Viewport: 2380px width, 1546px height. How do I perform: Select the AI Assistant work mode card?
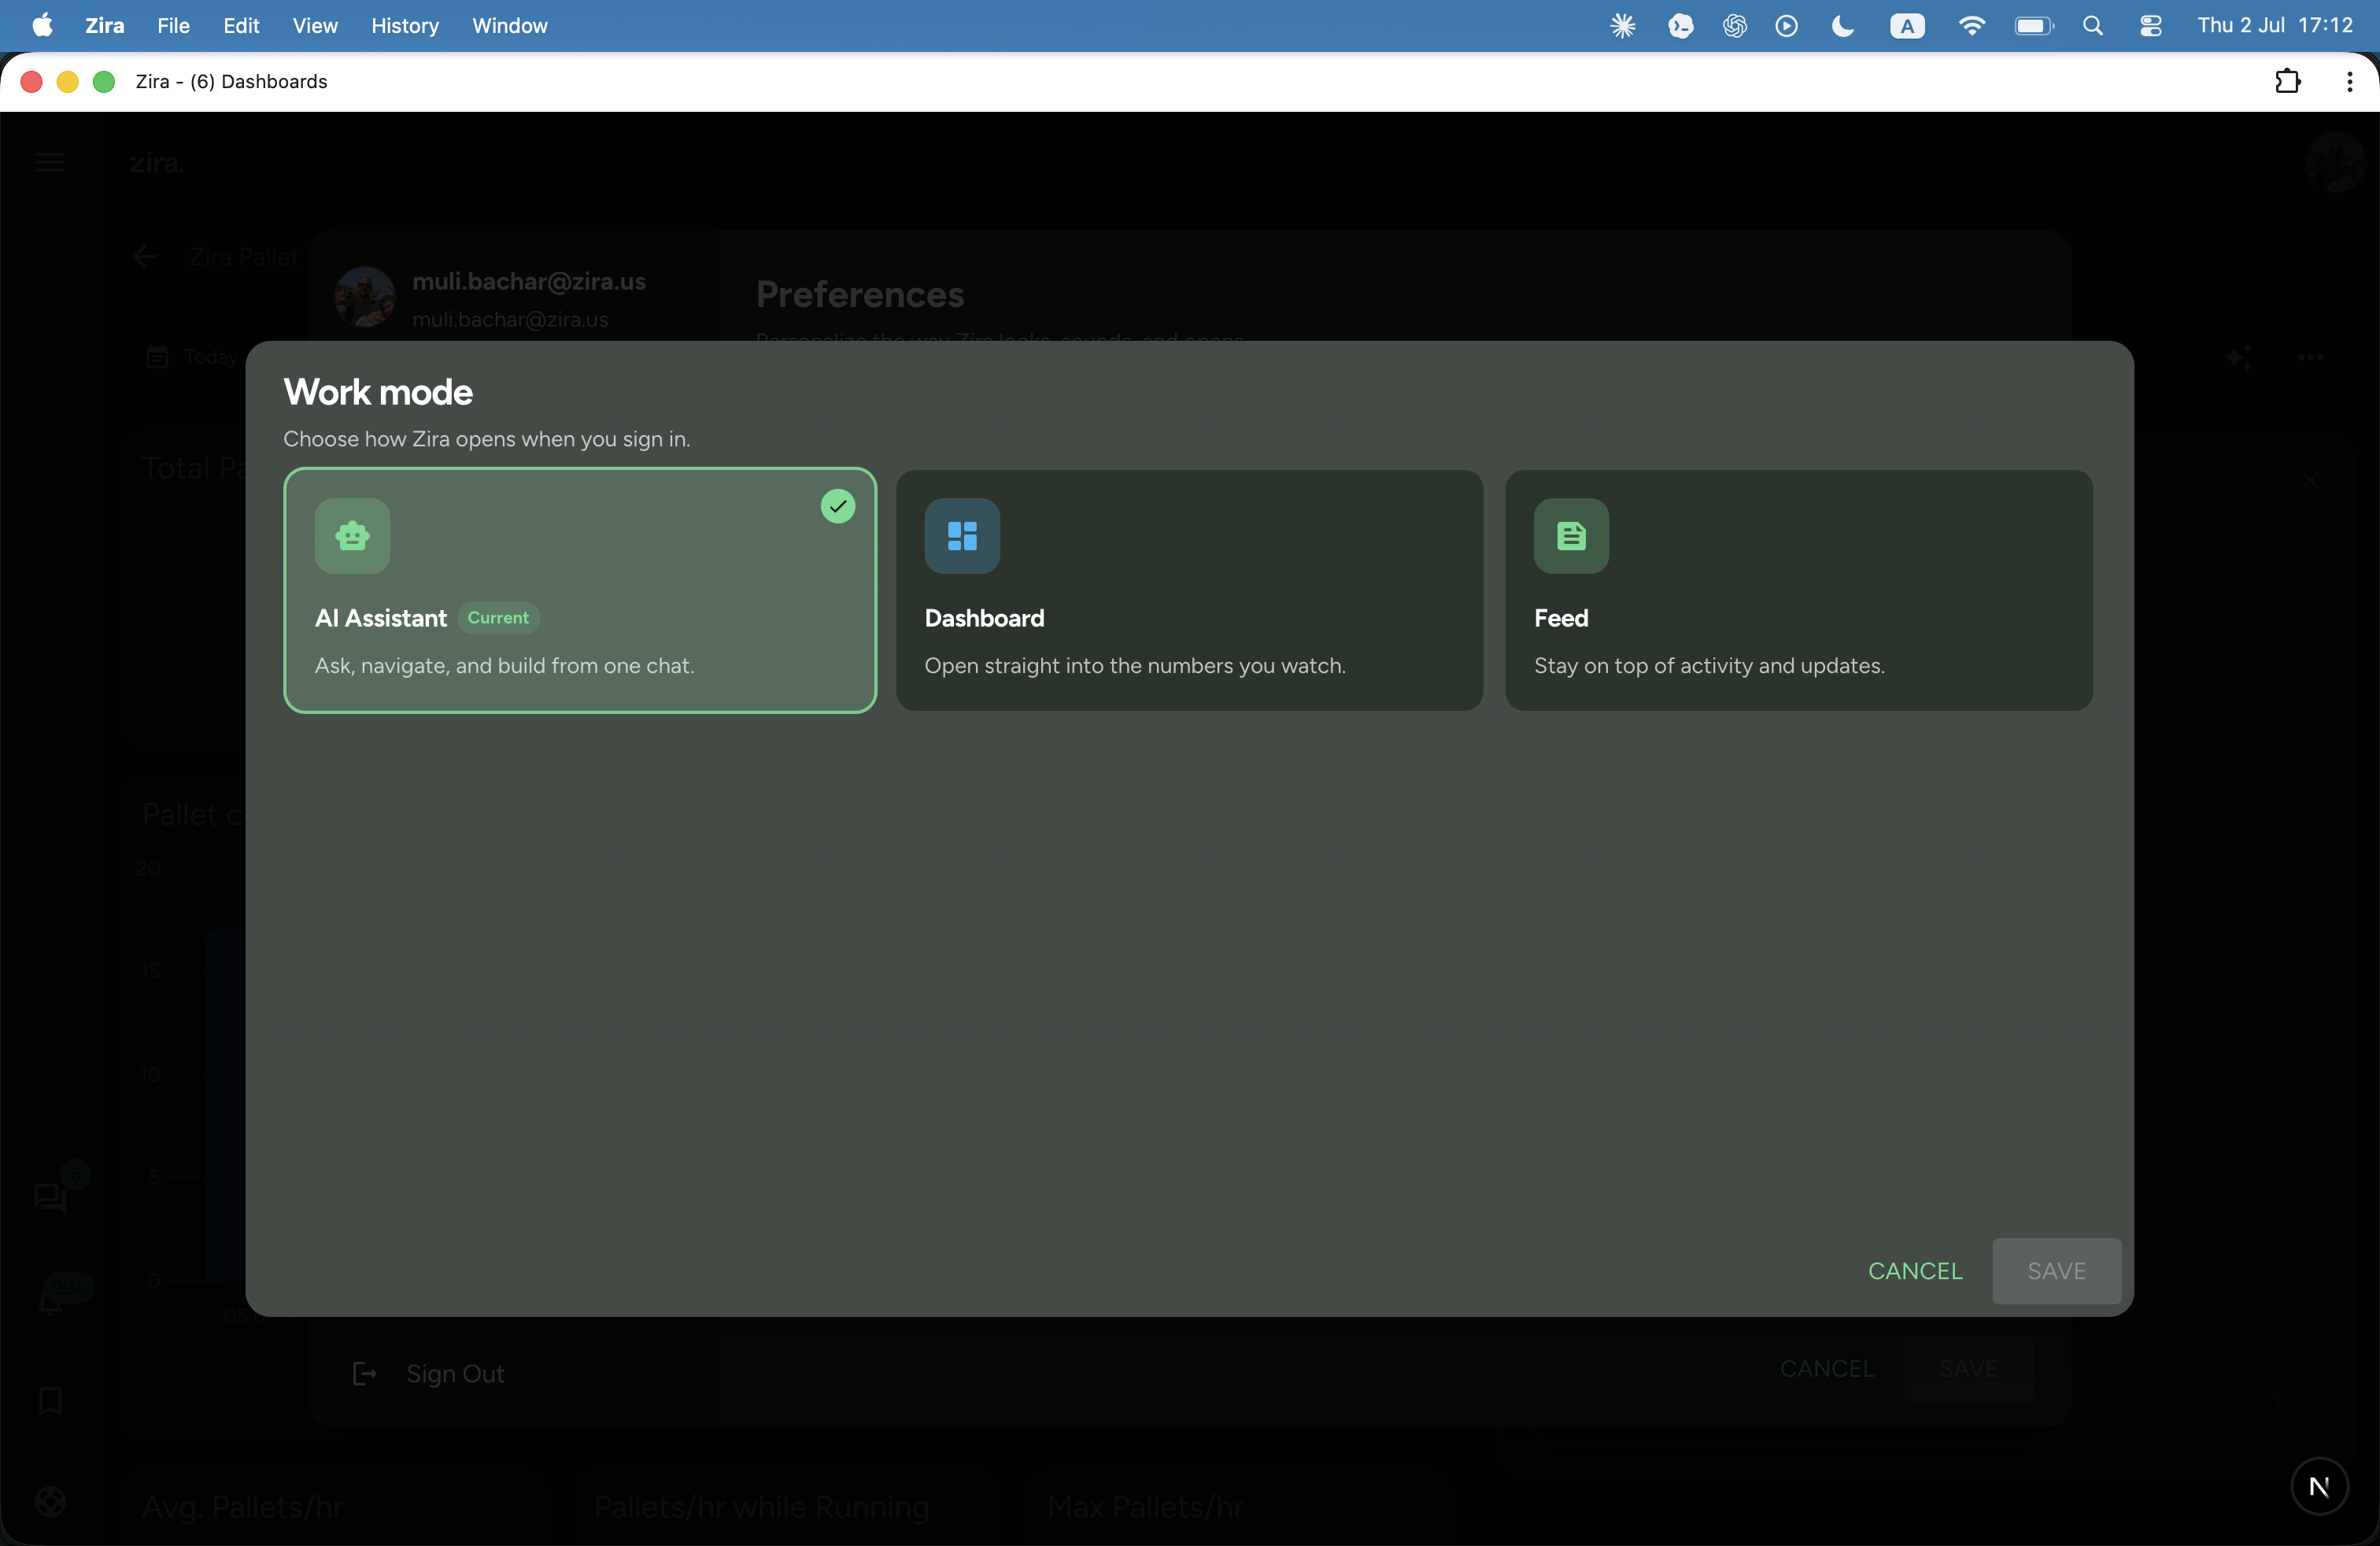580,590
